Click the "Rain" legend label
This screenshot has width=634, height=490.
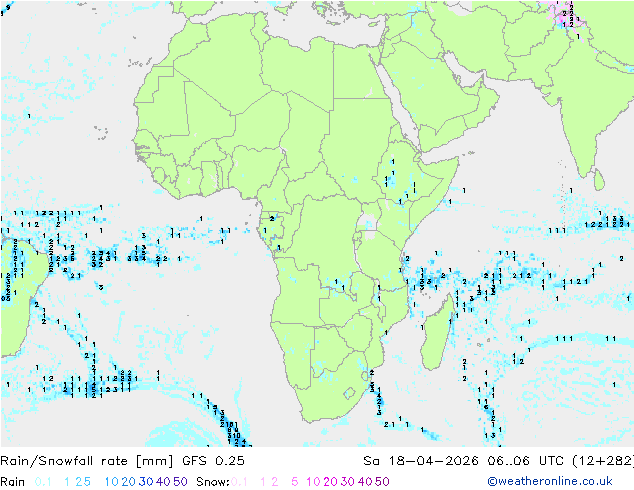13,482
